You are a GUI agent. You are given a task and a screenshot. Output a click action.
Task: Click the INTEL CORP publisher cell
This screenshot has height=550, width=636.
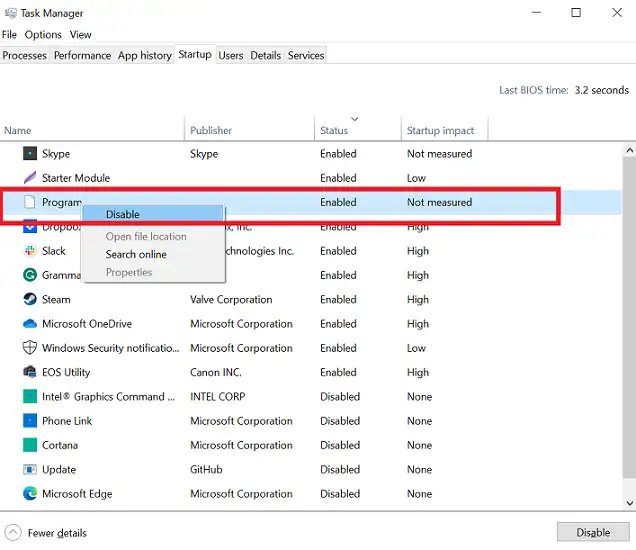(218, 396)
